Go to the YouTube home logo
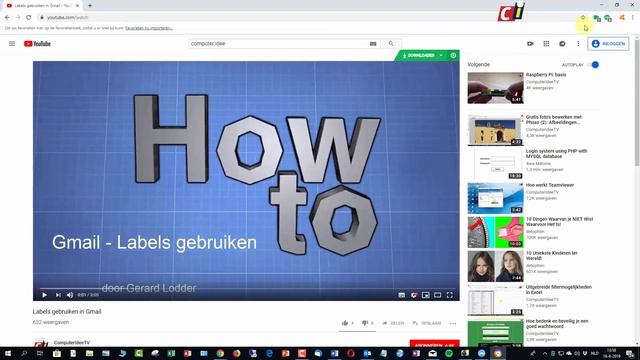The width and height of the screenshot is (640, 360). point(37,44)
